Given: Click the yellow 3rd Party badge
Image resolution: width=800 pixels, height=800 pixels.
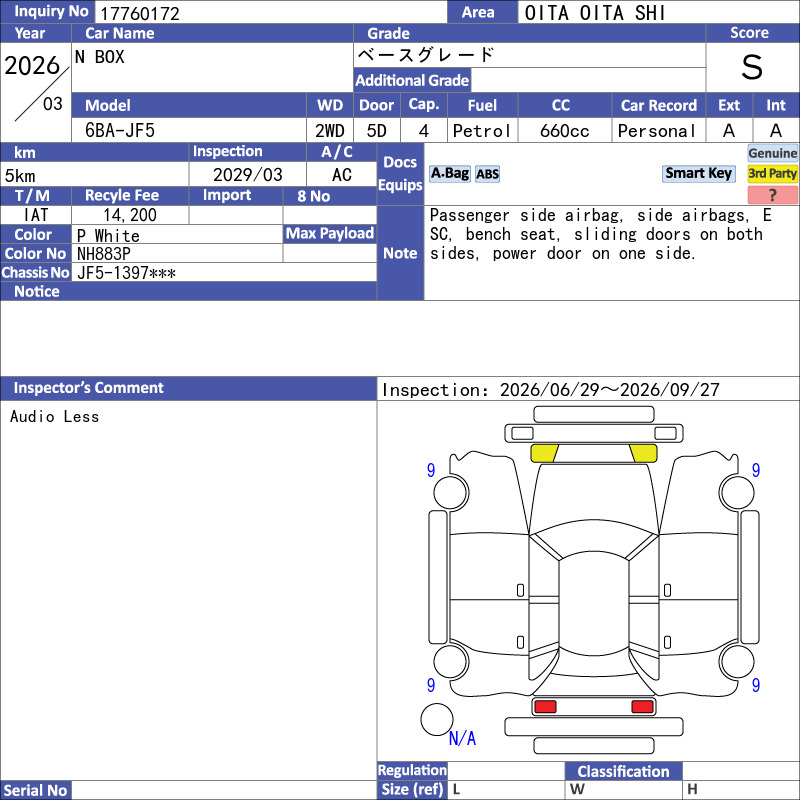Looking at the screenshot, I should 772,173.
